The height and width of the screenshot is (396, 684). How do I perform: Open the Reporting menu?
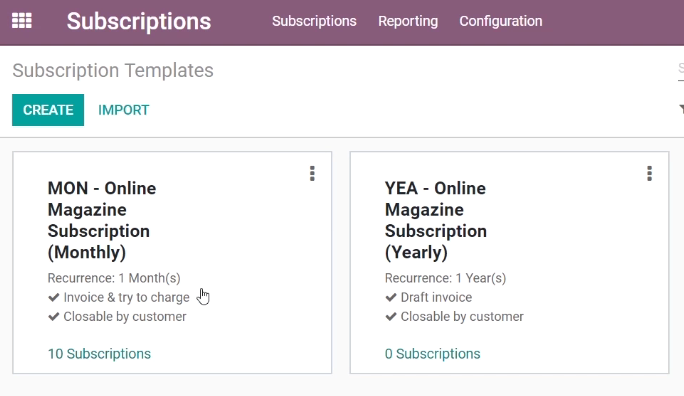[408, 21]
